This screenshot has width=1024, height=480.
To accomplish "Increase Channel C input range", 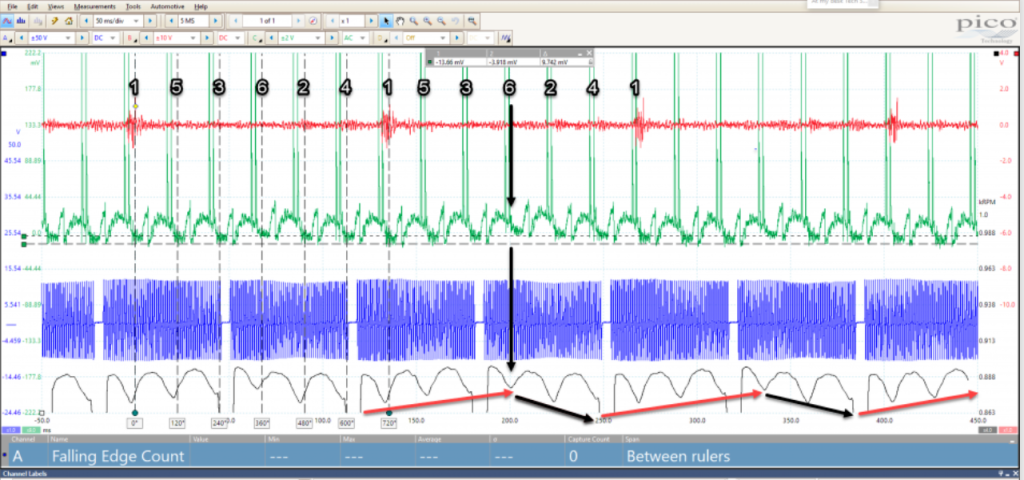I will click(332, 38).
